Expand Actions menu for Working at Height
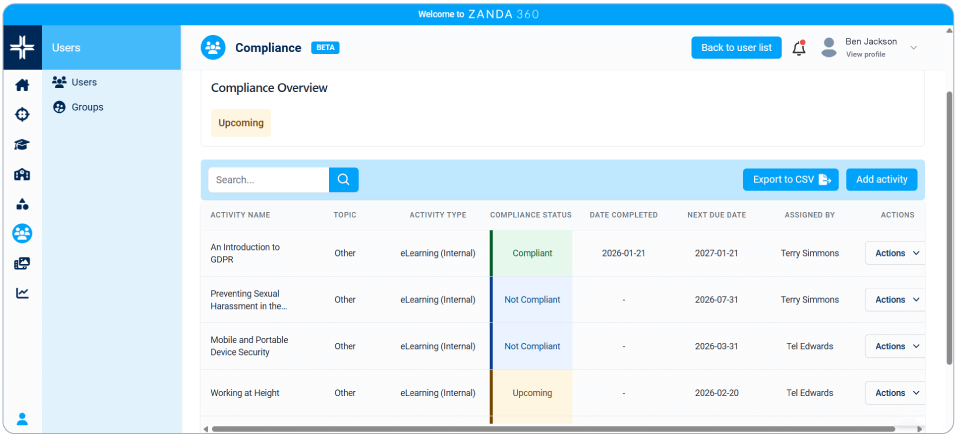Viewport: 957px width, 437px height. point(894,393)
